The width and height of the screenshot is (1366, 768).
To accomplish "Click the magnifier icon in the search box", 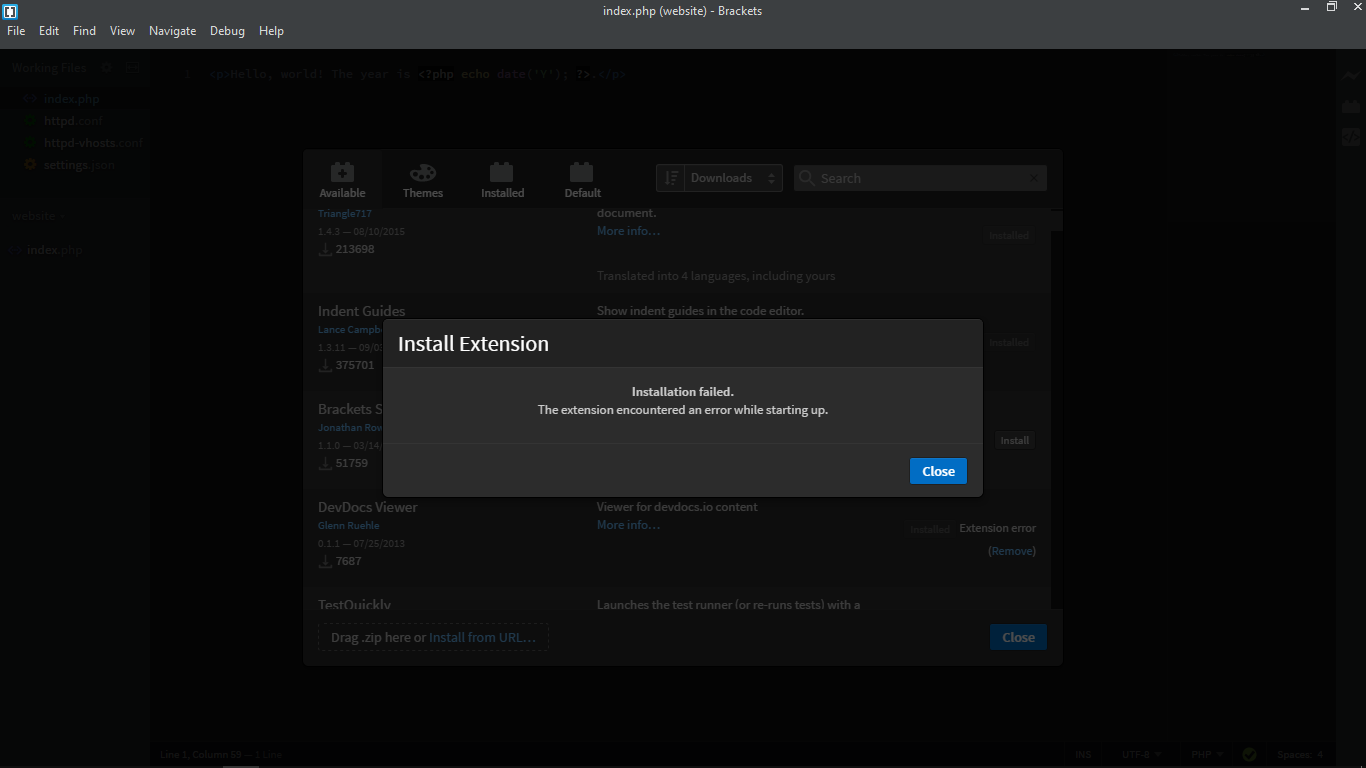I will [x=807, y=178].
